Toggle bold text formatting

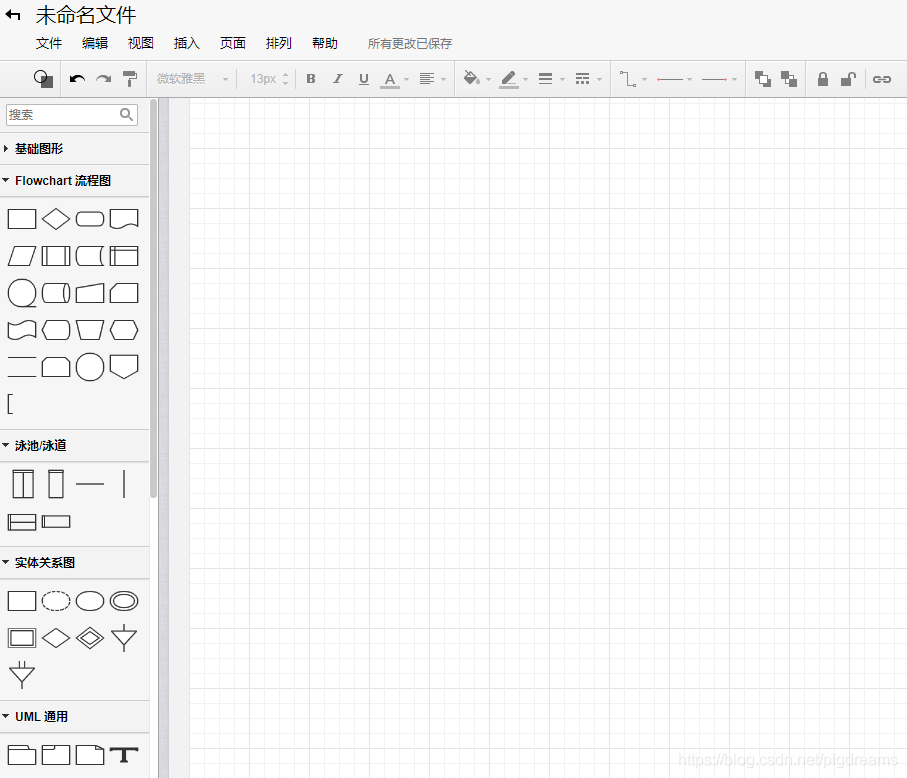(311, 79)
